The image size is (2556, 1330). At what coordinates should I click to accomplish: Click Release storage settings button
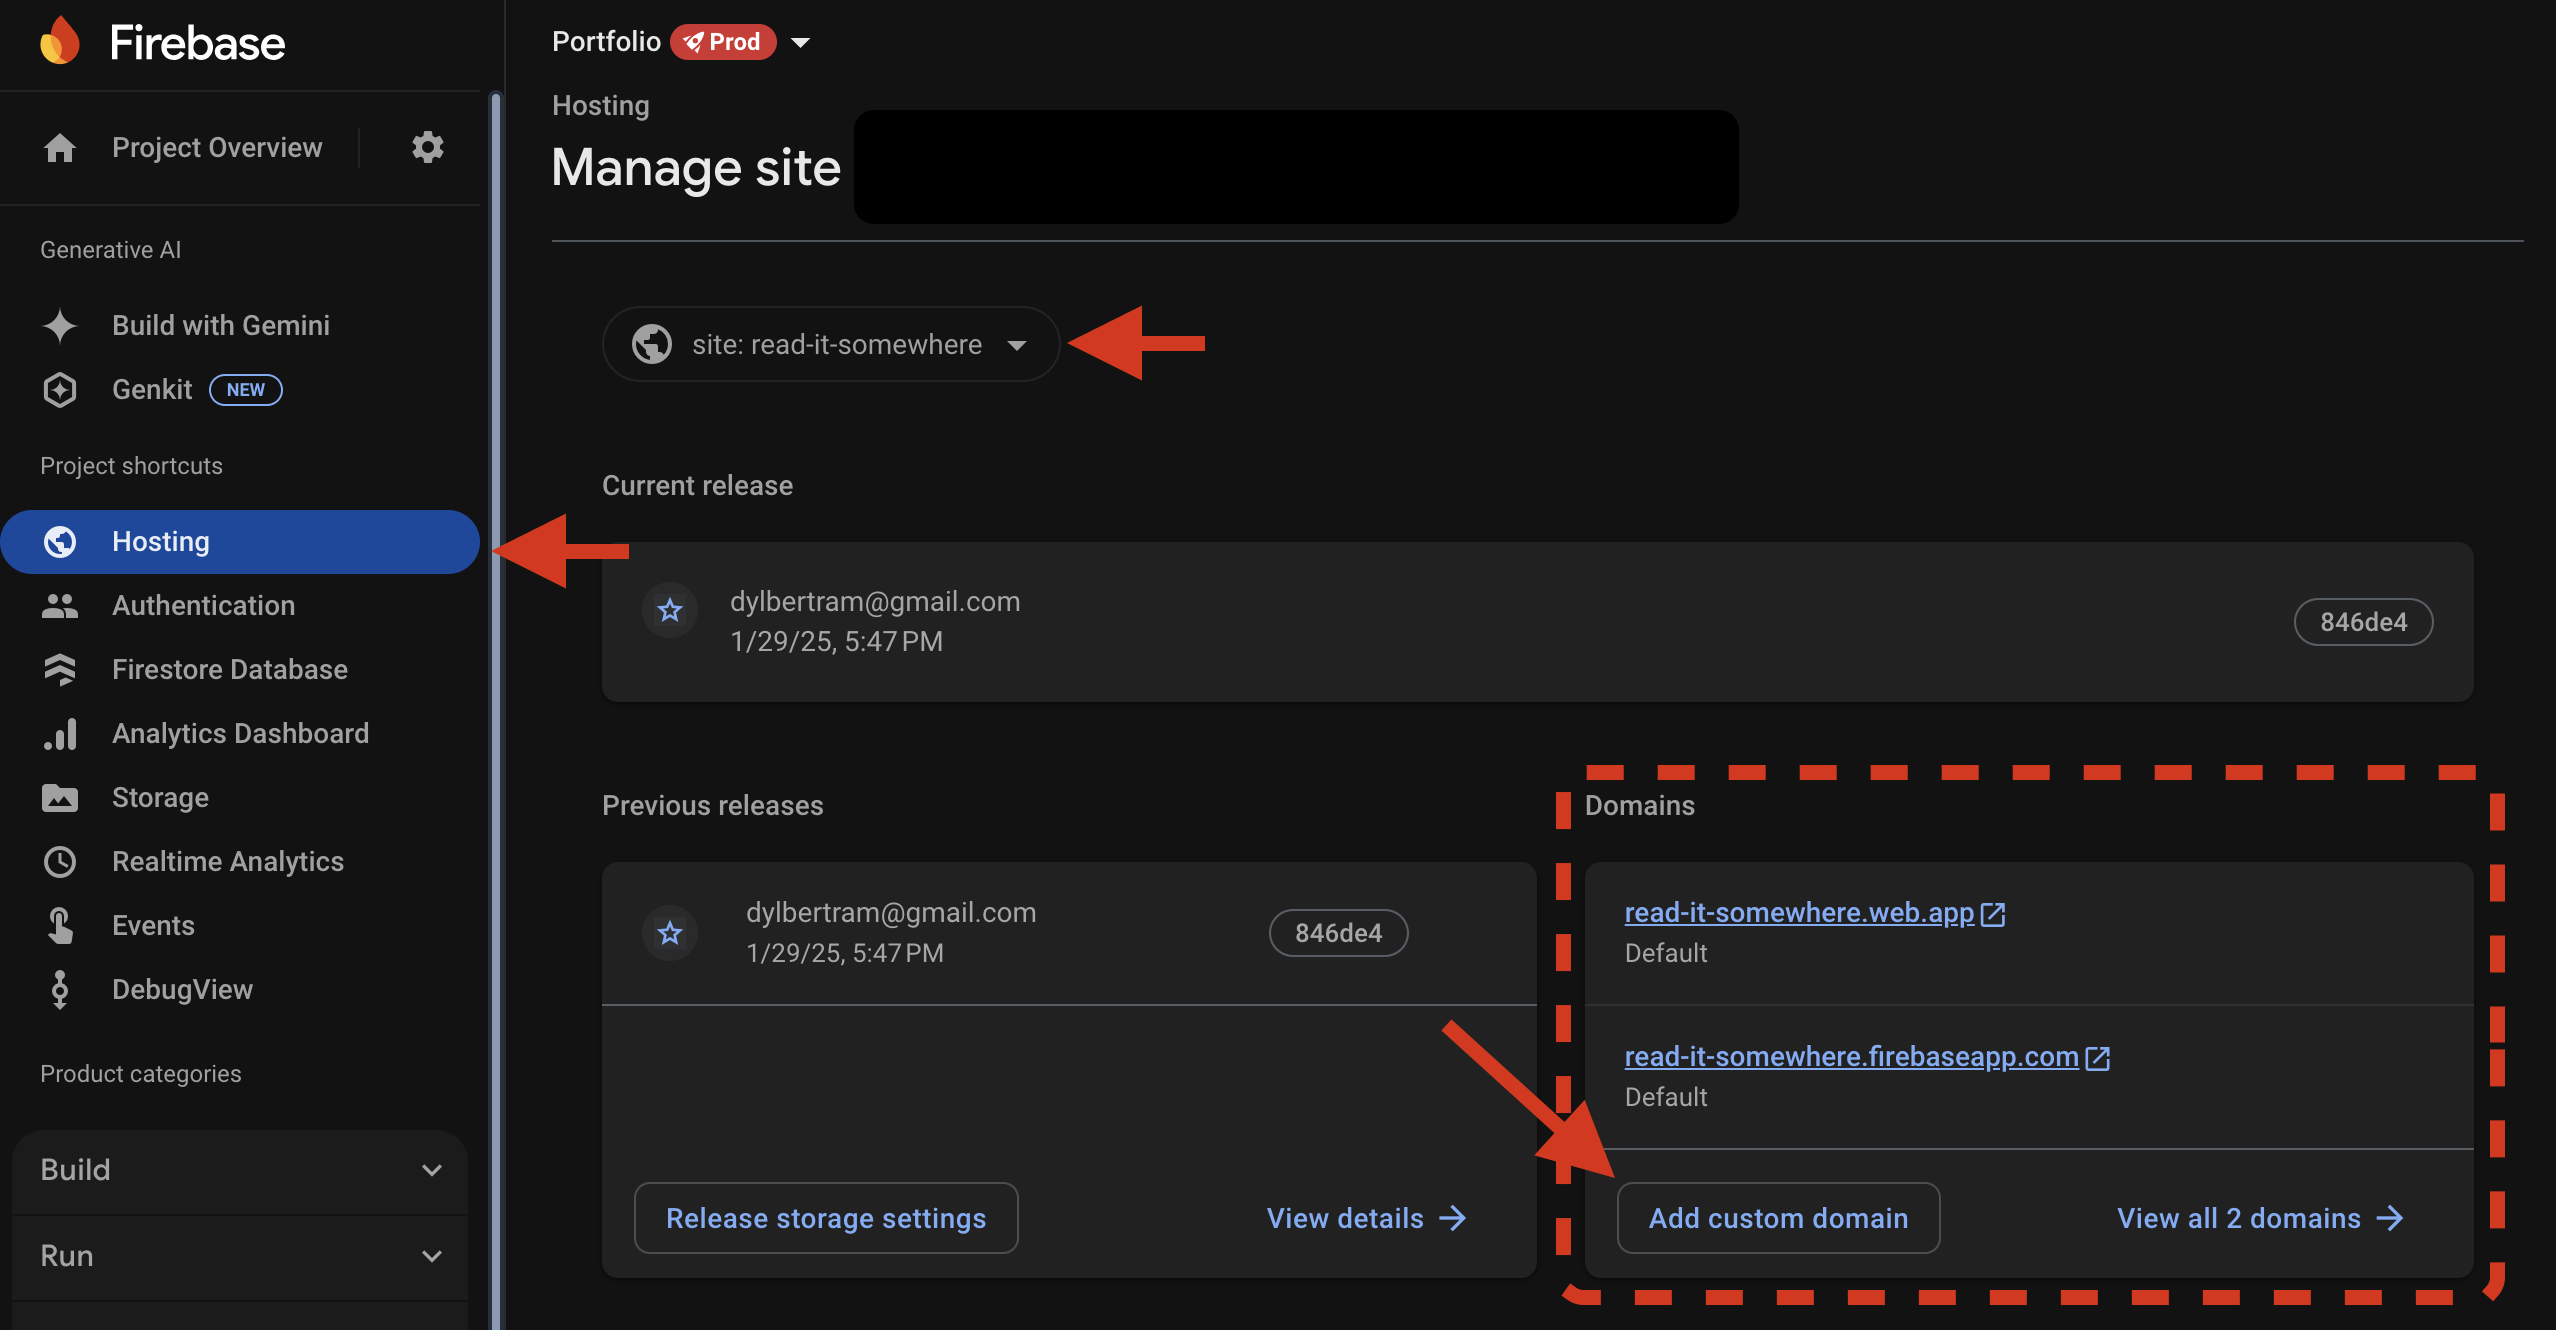826,1217
